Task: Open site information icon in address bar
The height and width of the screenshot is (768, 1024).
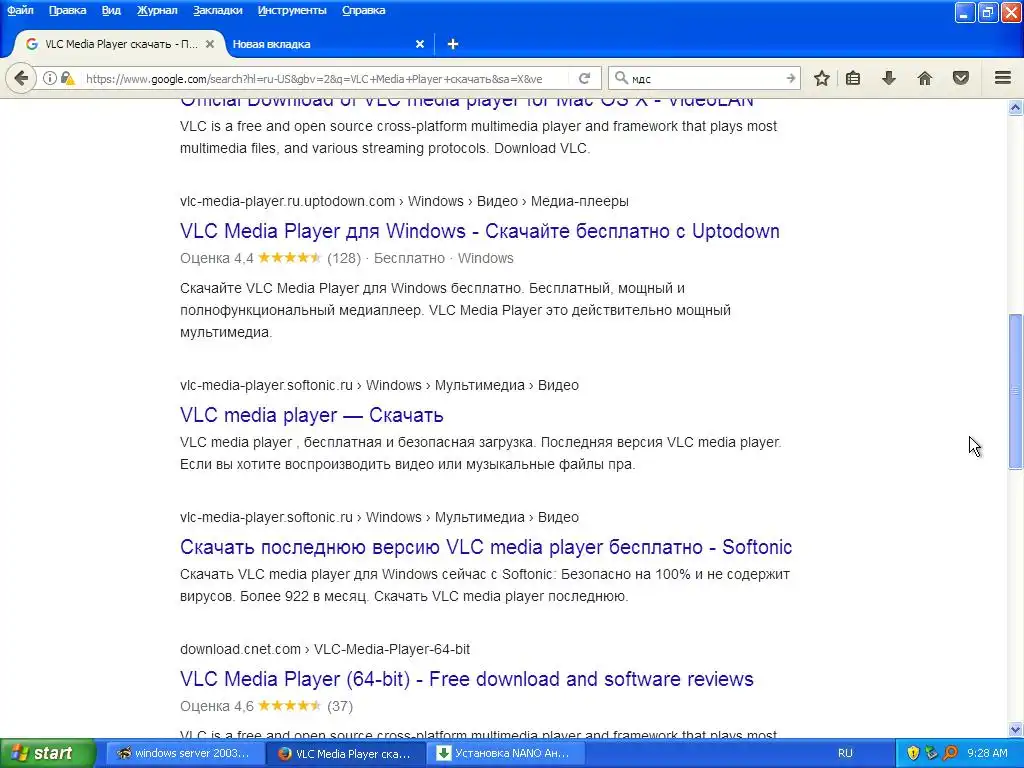Action: tap(49, 78)
